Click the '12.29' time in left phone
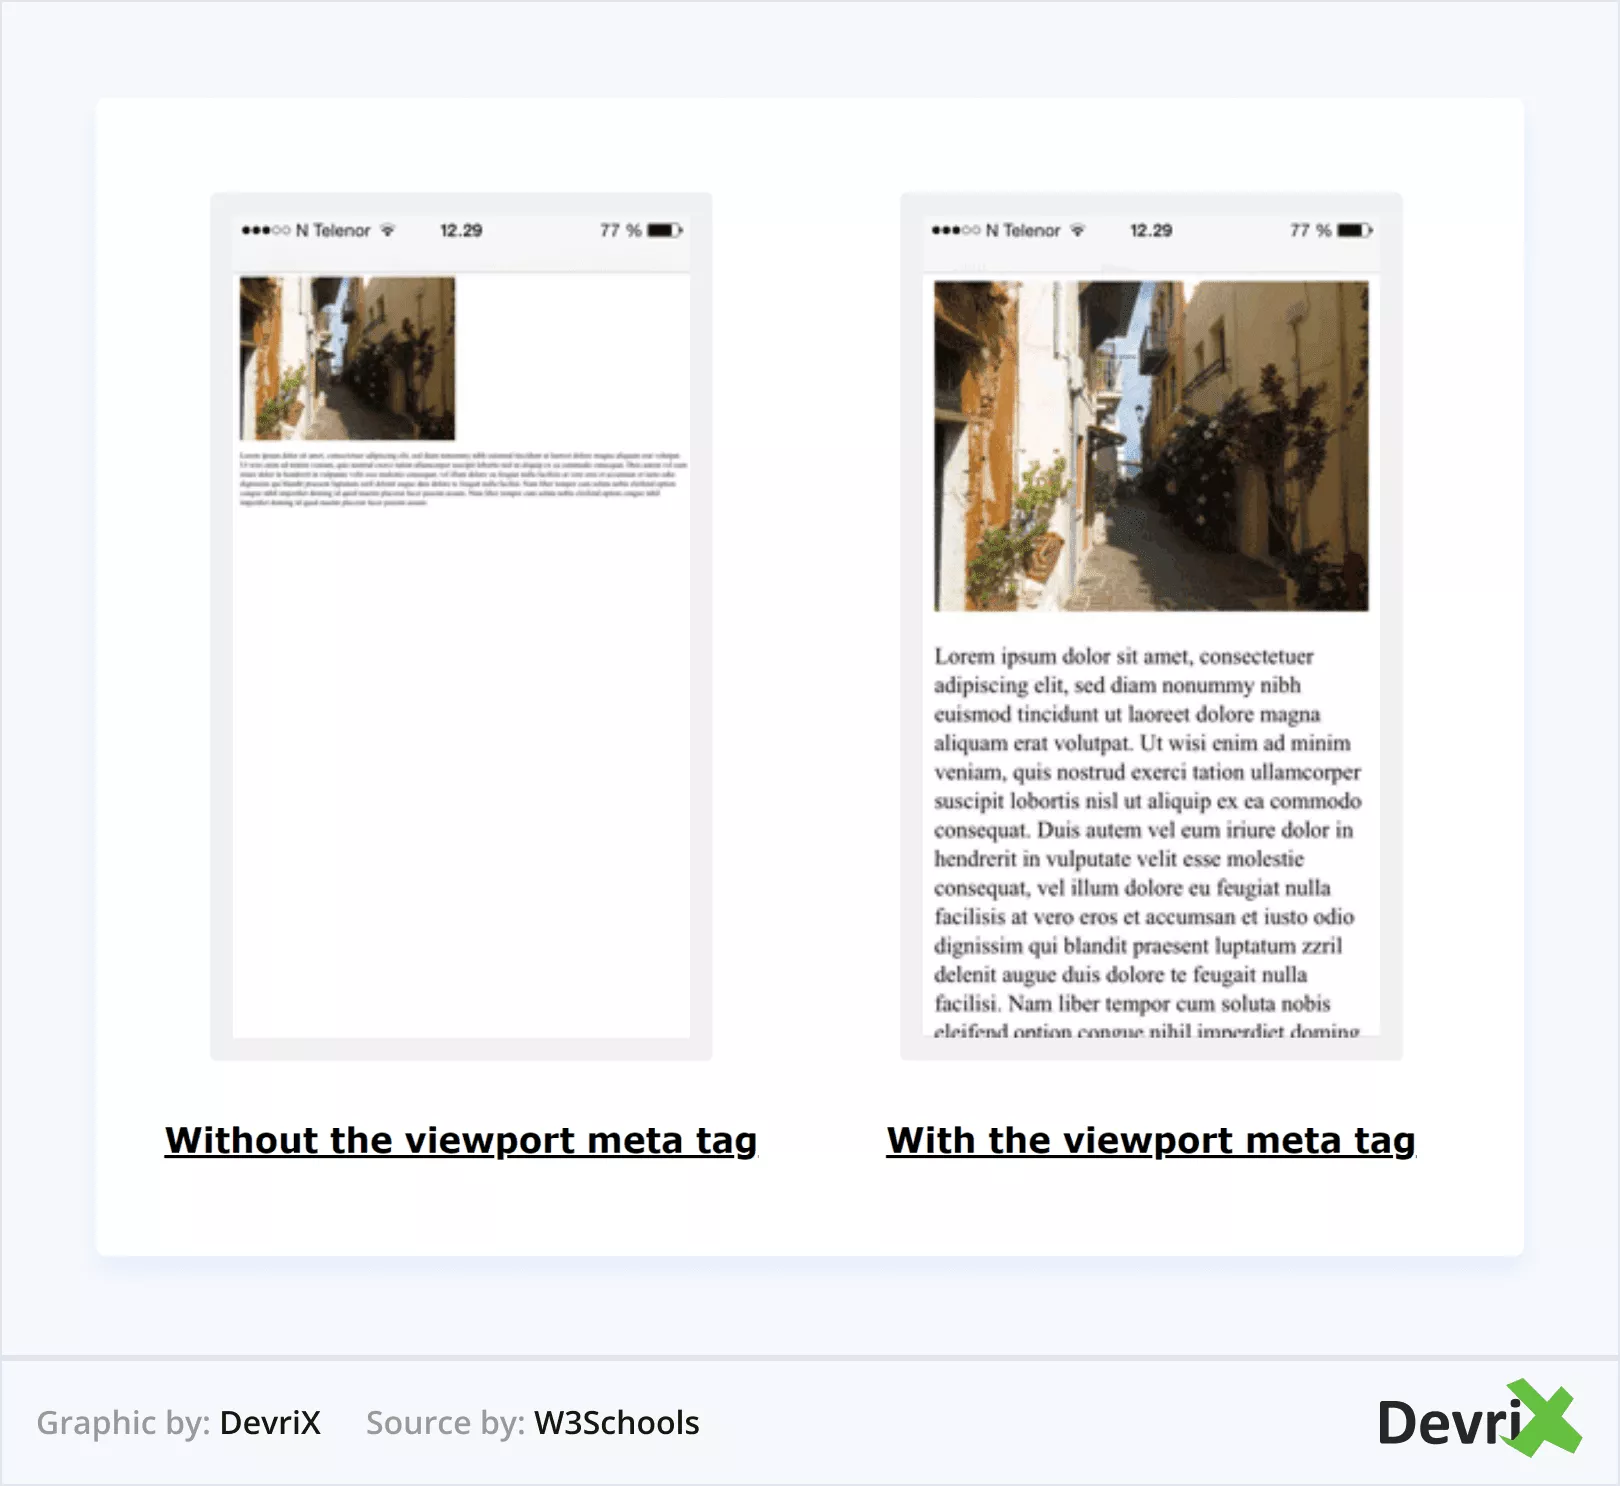 (461, 230)
